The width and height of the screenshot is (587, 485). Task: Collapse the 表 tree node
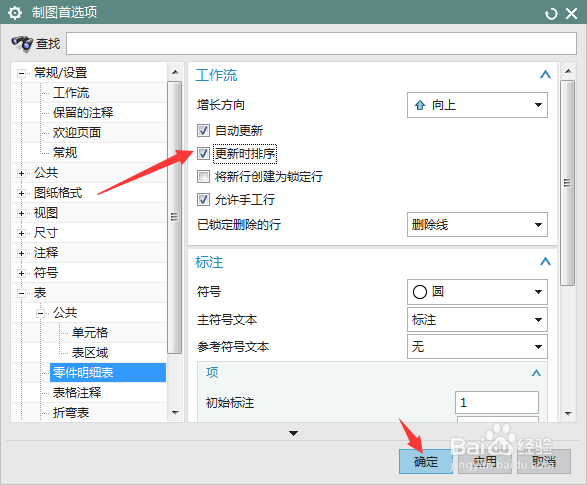click(21, 293)
